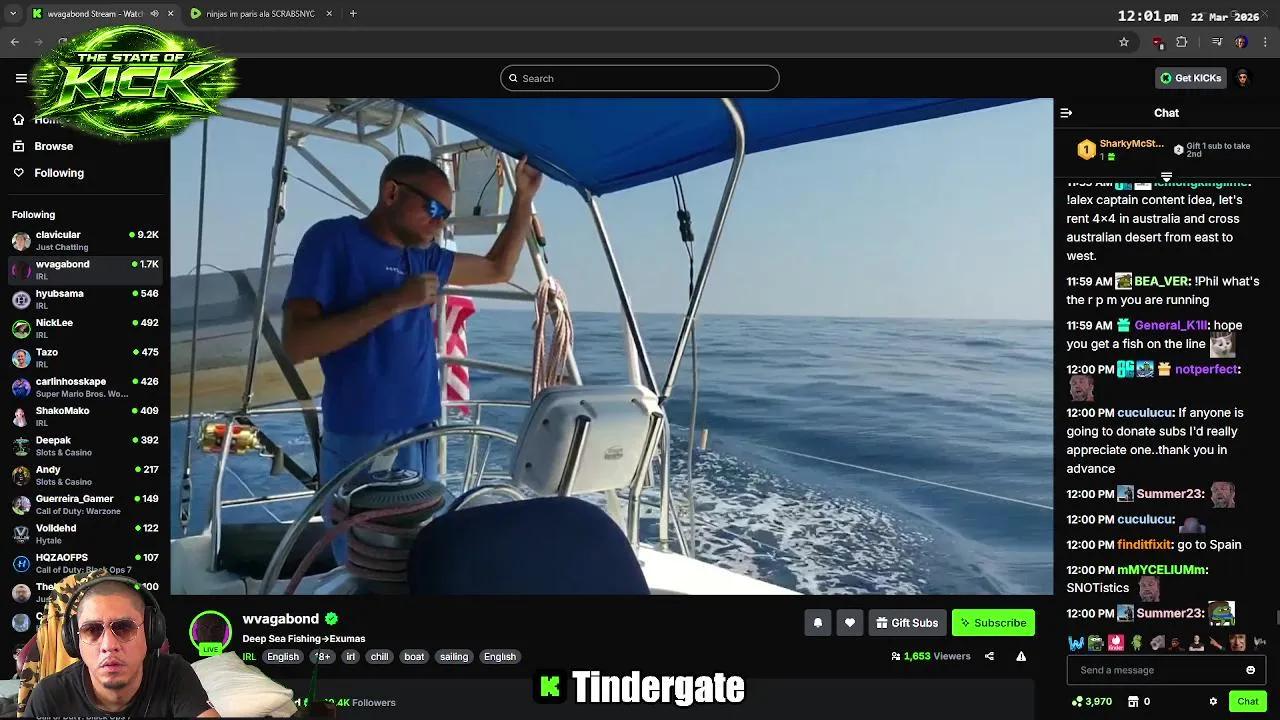Image resolution: width=1280 pixels, height=720 pixels.
Task: Click the Following sidebar link
Action: coord(59,173)
